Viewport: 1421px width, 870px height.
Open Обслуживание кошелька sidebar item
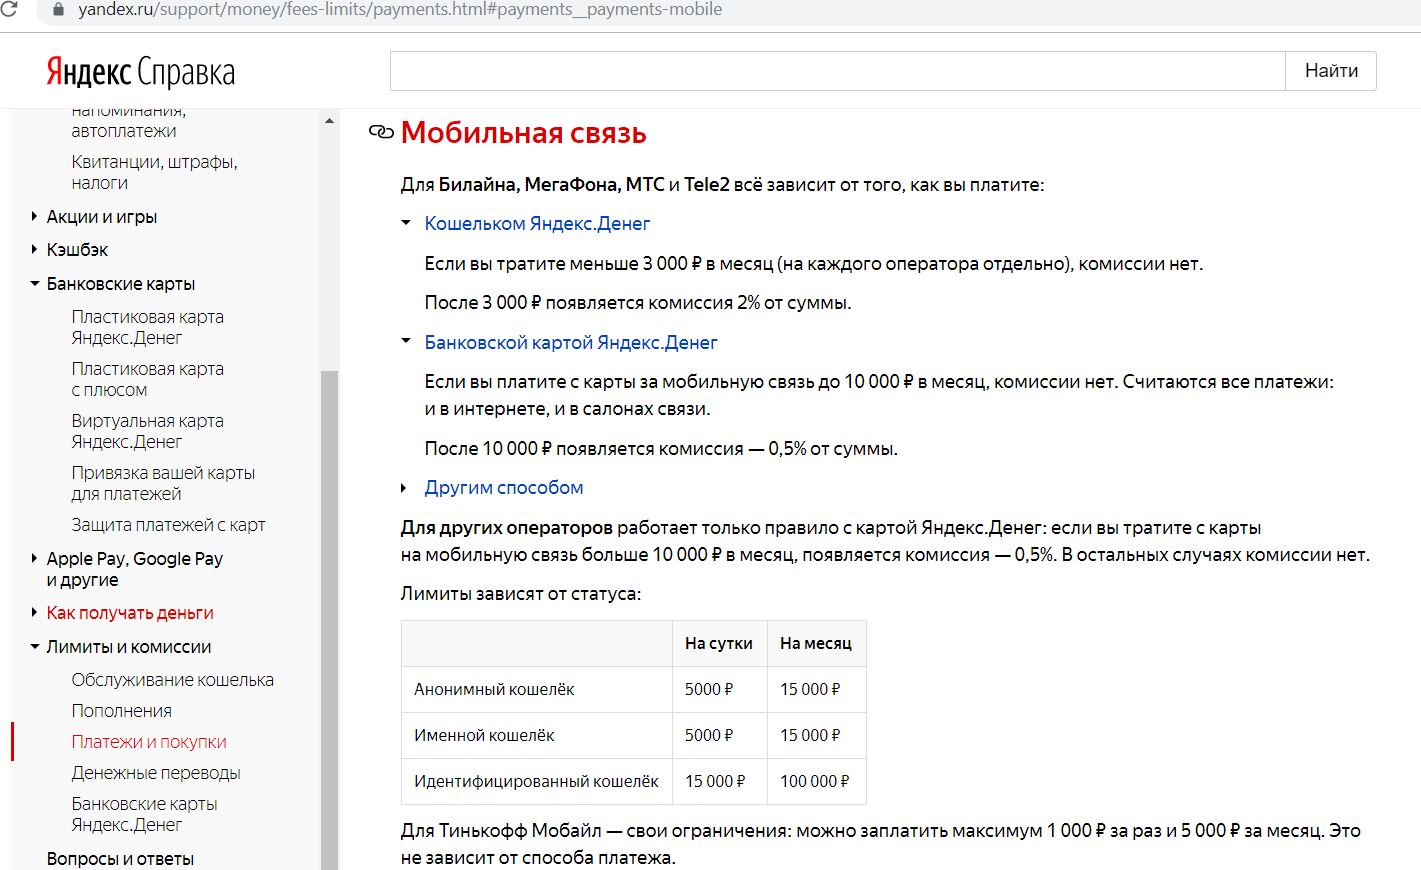point(172,680)
